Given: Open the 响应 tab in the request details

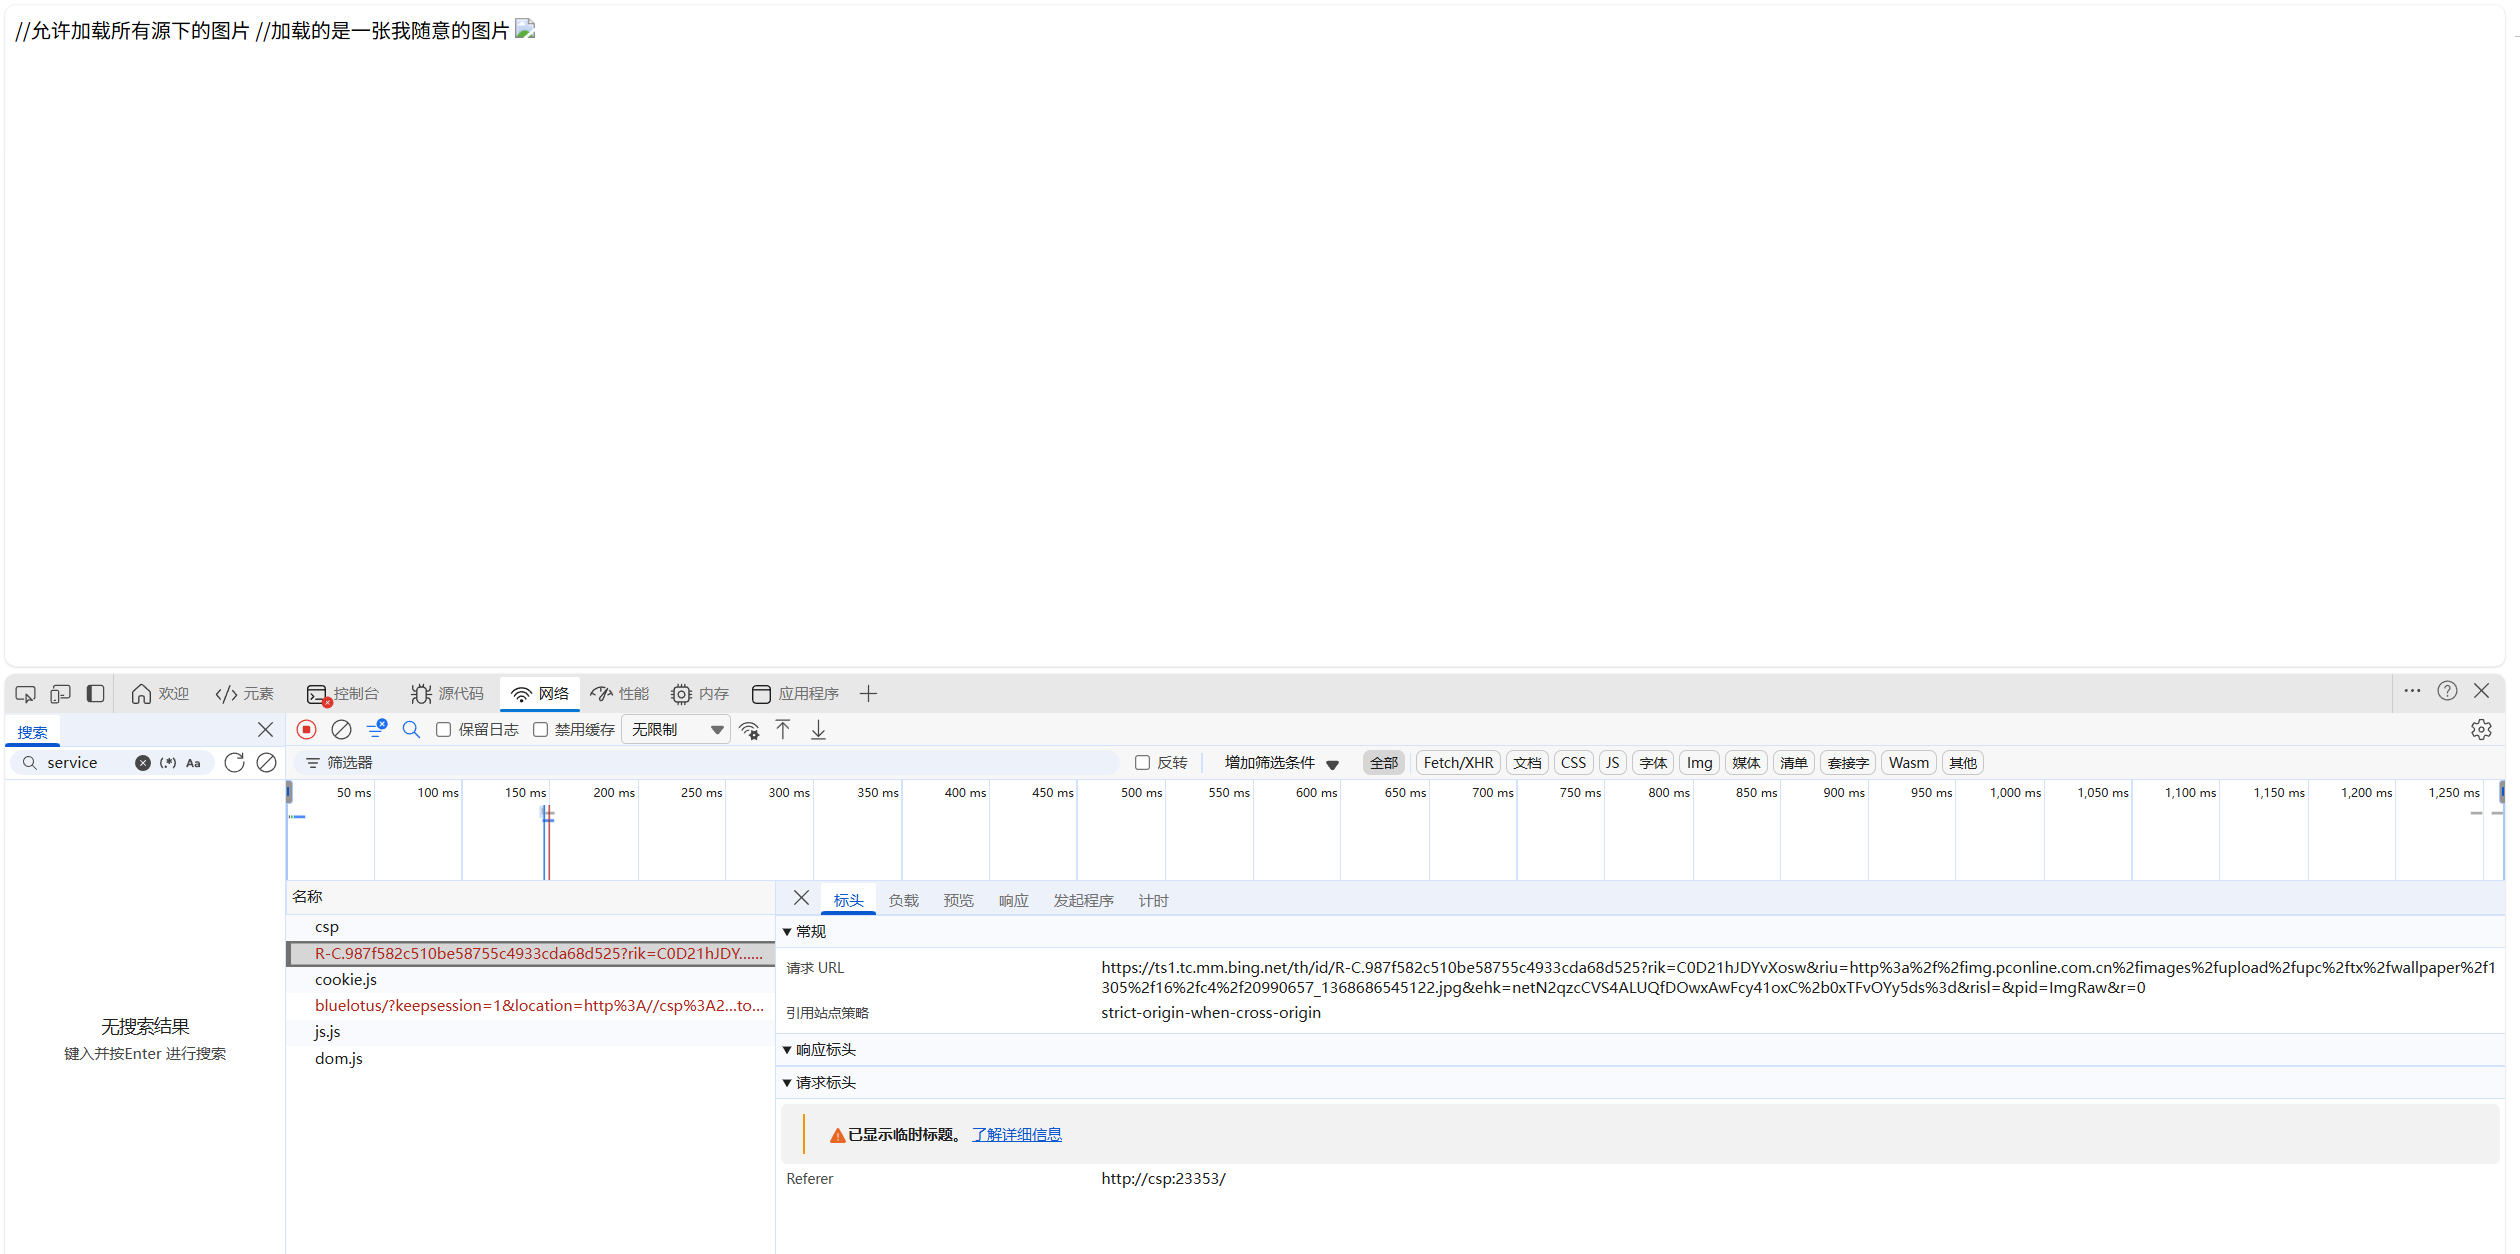Looking at the screenshot, I should pos(1013,900).
